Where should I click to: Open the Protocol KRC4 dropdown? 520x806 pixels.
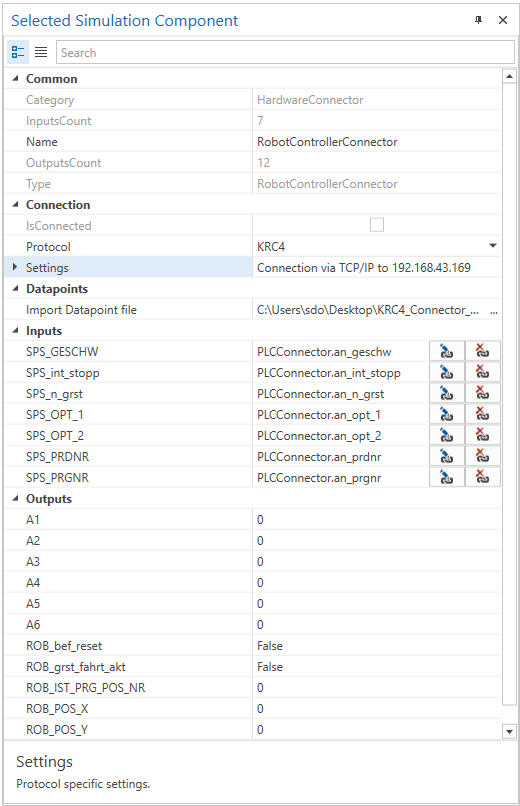point(493,246)
